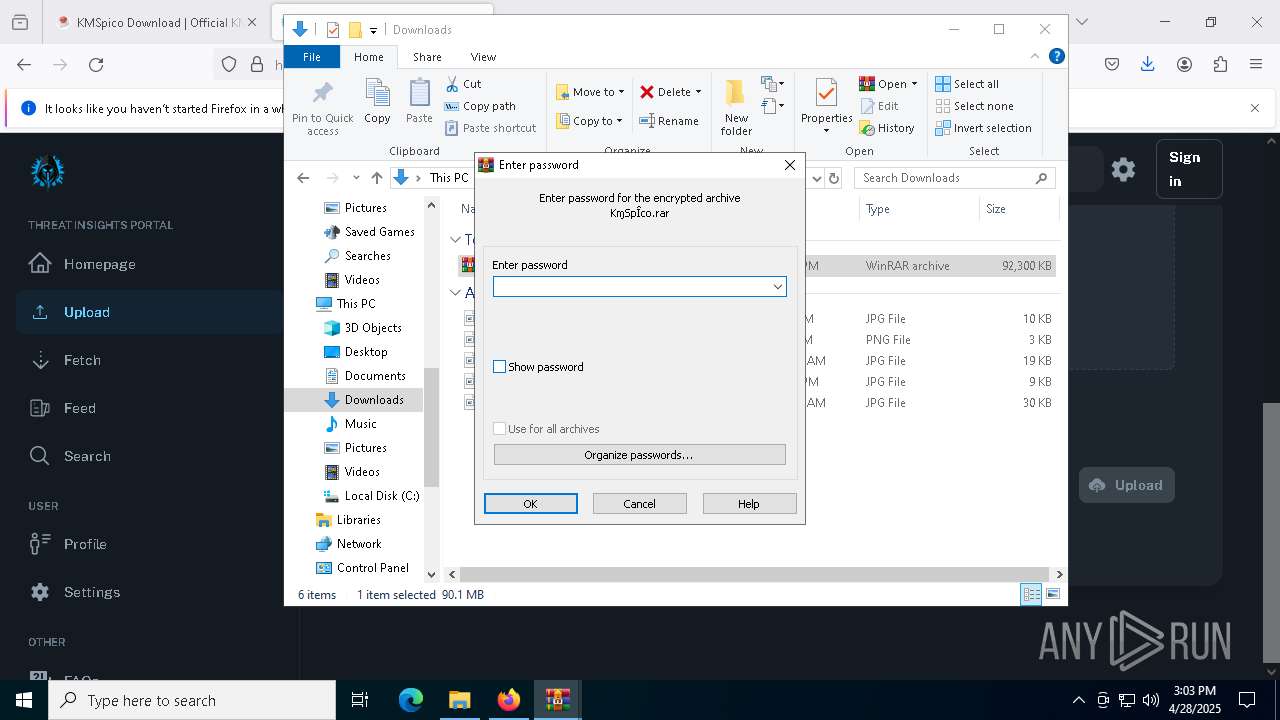
Task: Open the Firefox extensions puzzle icon
Action: [x=1220, y=65]
